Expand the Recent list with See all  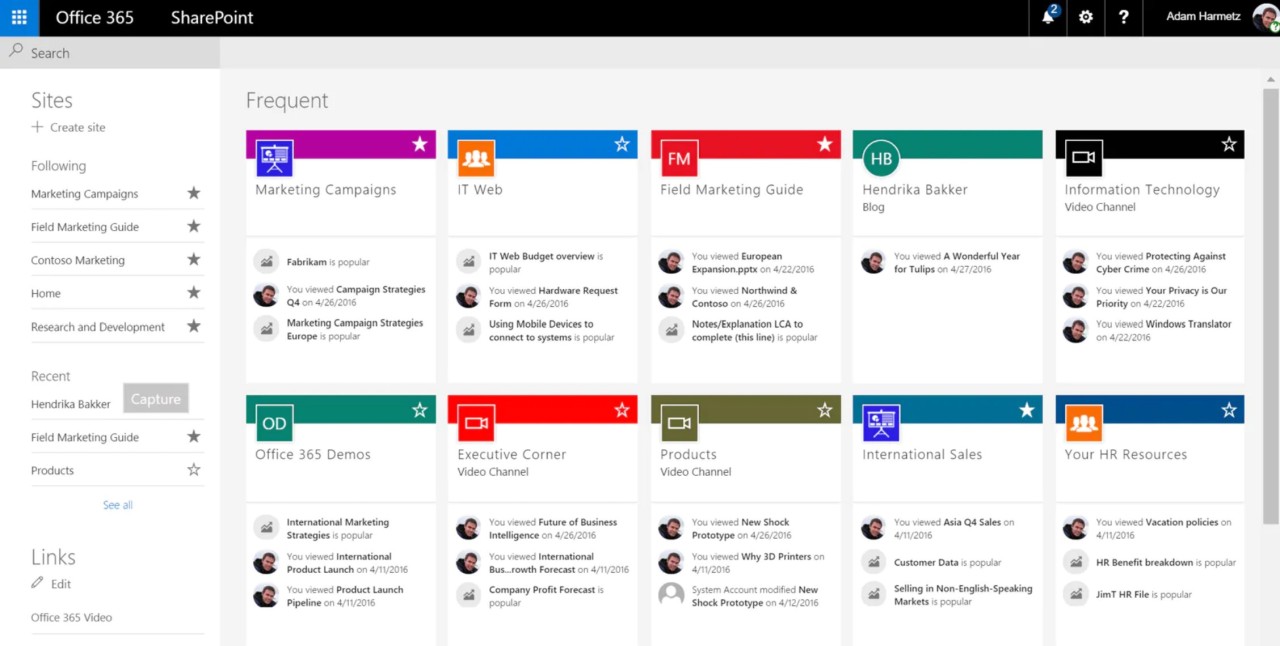pos(117,505)
